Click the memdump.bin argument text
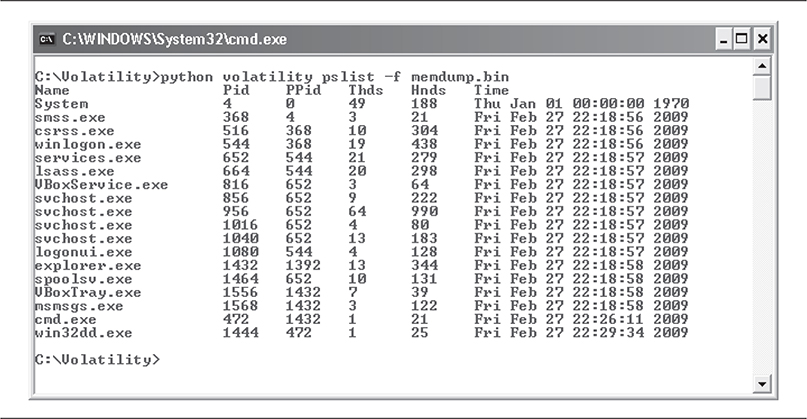The image size is (807, 419). tap(460, 77)
